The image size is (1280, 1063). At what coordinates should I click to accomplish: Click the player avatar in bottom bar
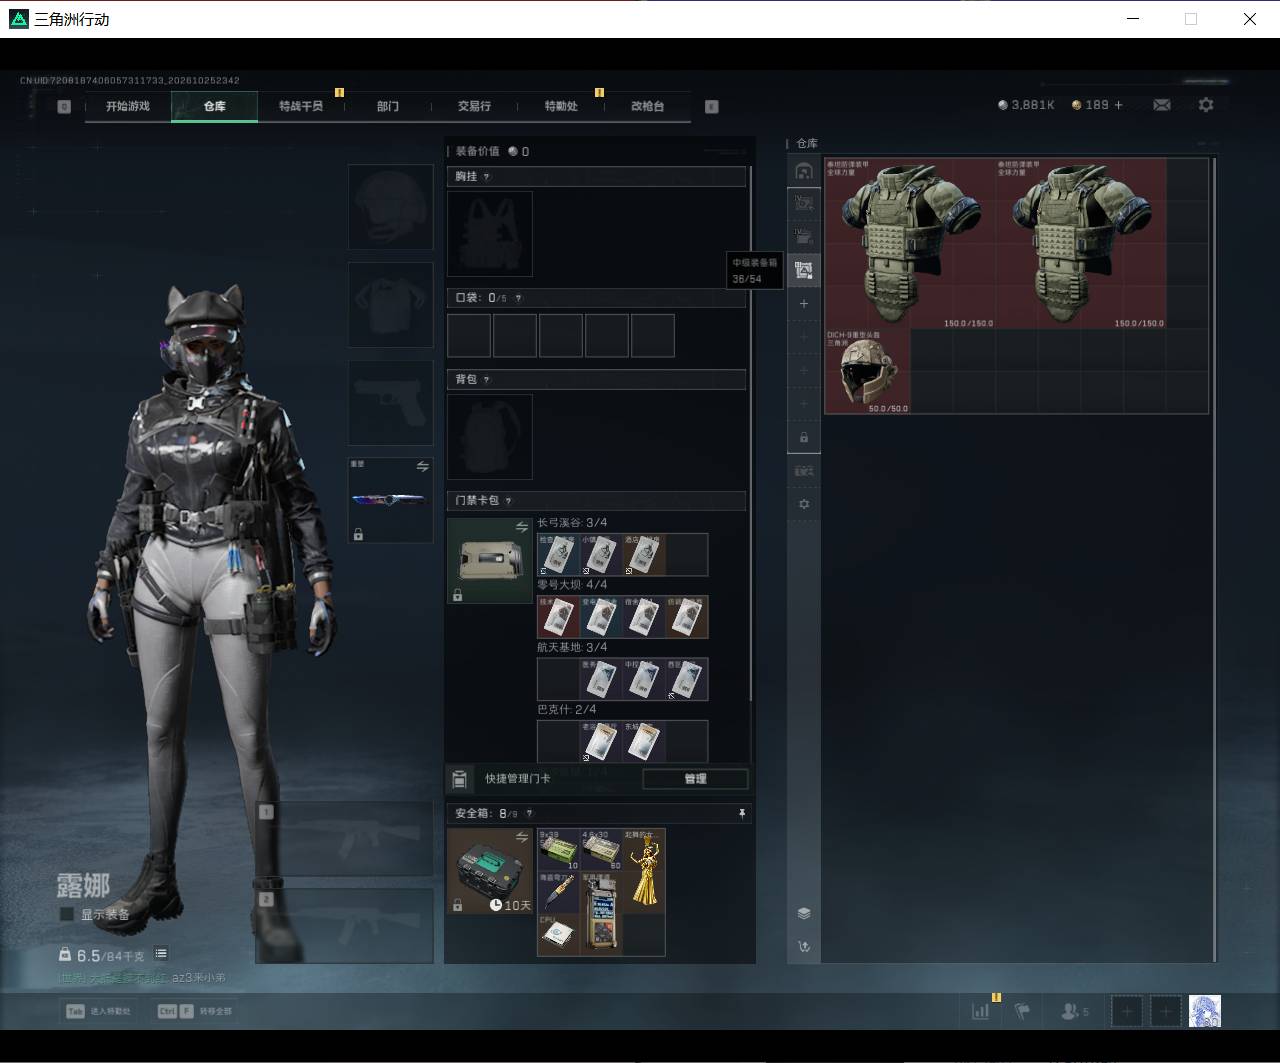(x=1205, y=1011)
